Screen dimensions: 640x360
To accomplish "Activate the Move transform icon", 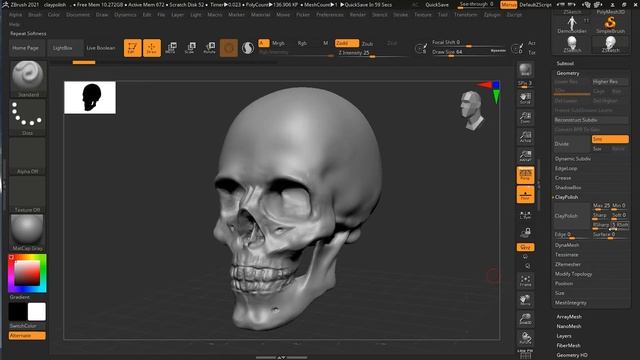I will point(171,48).
